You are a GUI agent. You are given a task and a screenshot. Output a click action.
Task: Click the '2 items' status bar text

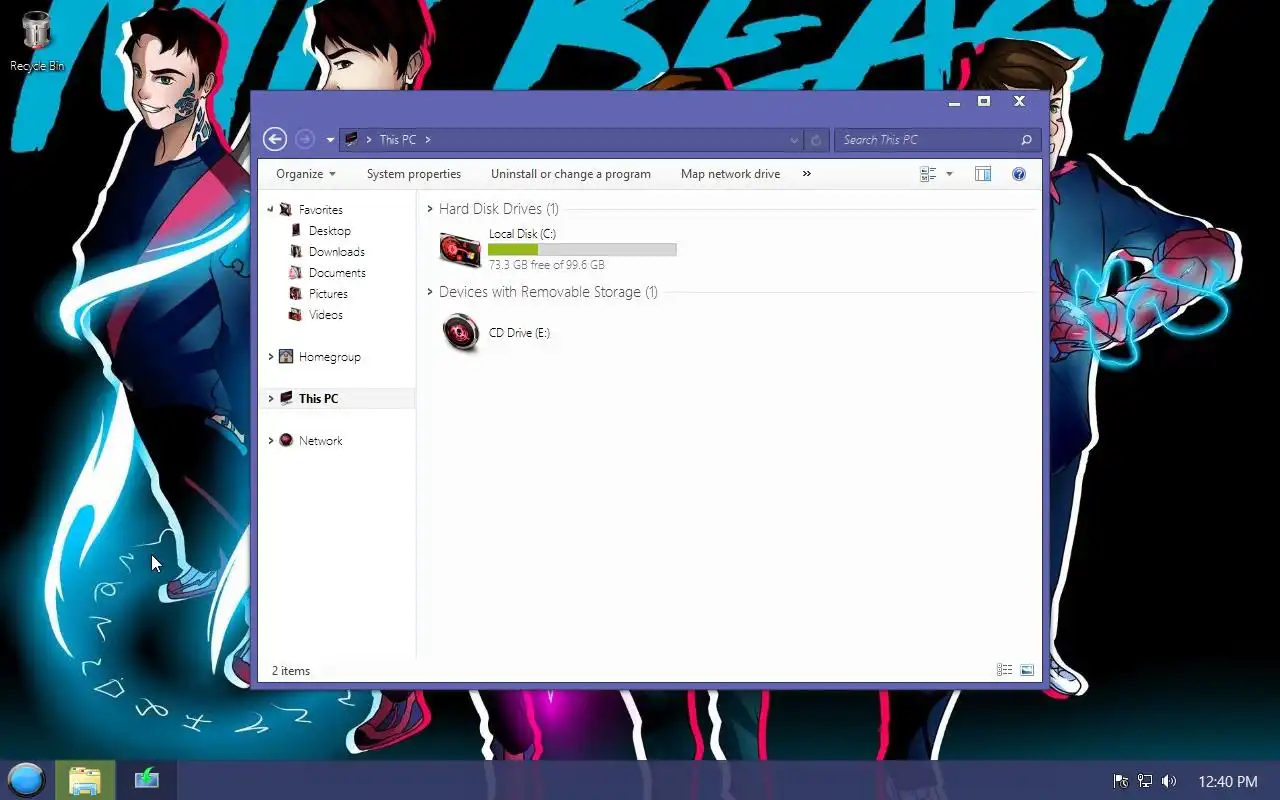(x=291, y=671)
